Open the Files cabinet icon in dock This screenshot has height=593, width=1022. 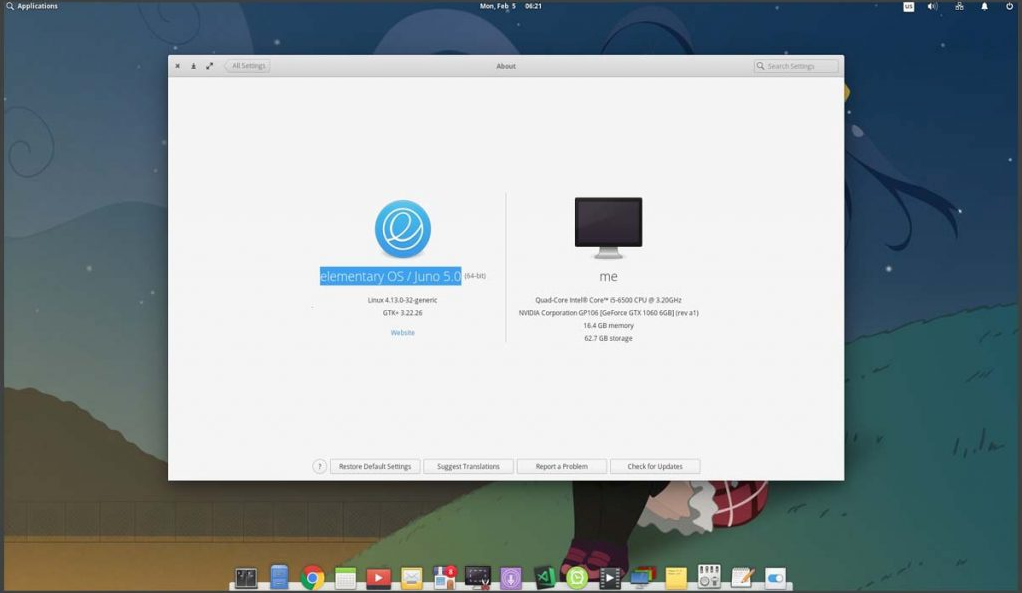point(279,577)
